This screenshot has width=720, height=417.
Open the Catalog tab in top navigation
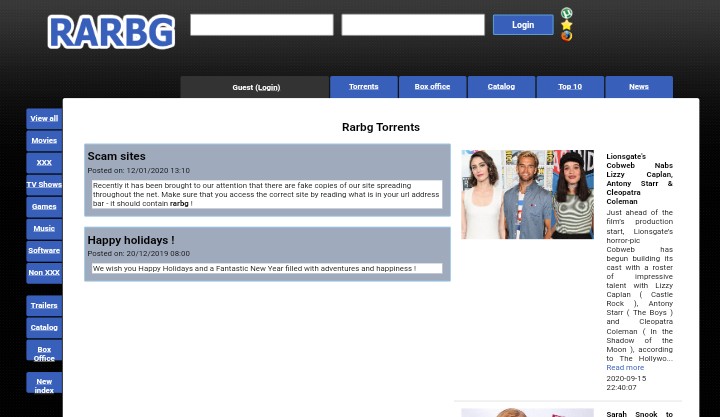(501, 87)
